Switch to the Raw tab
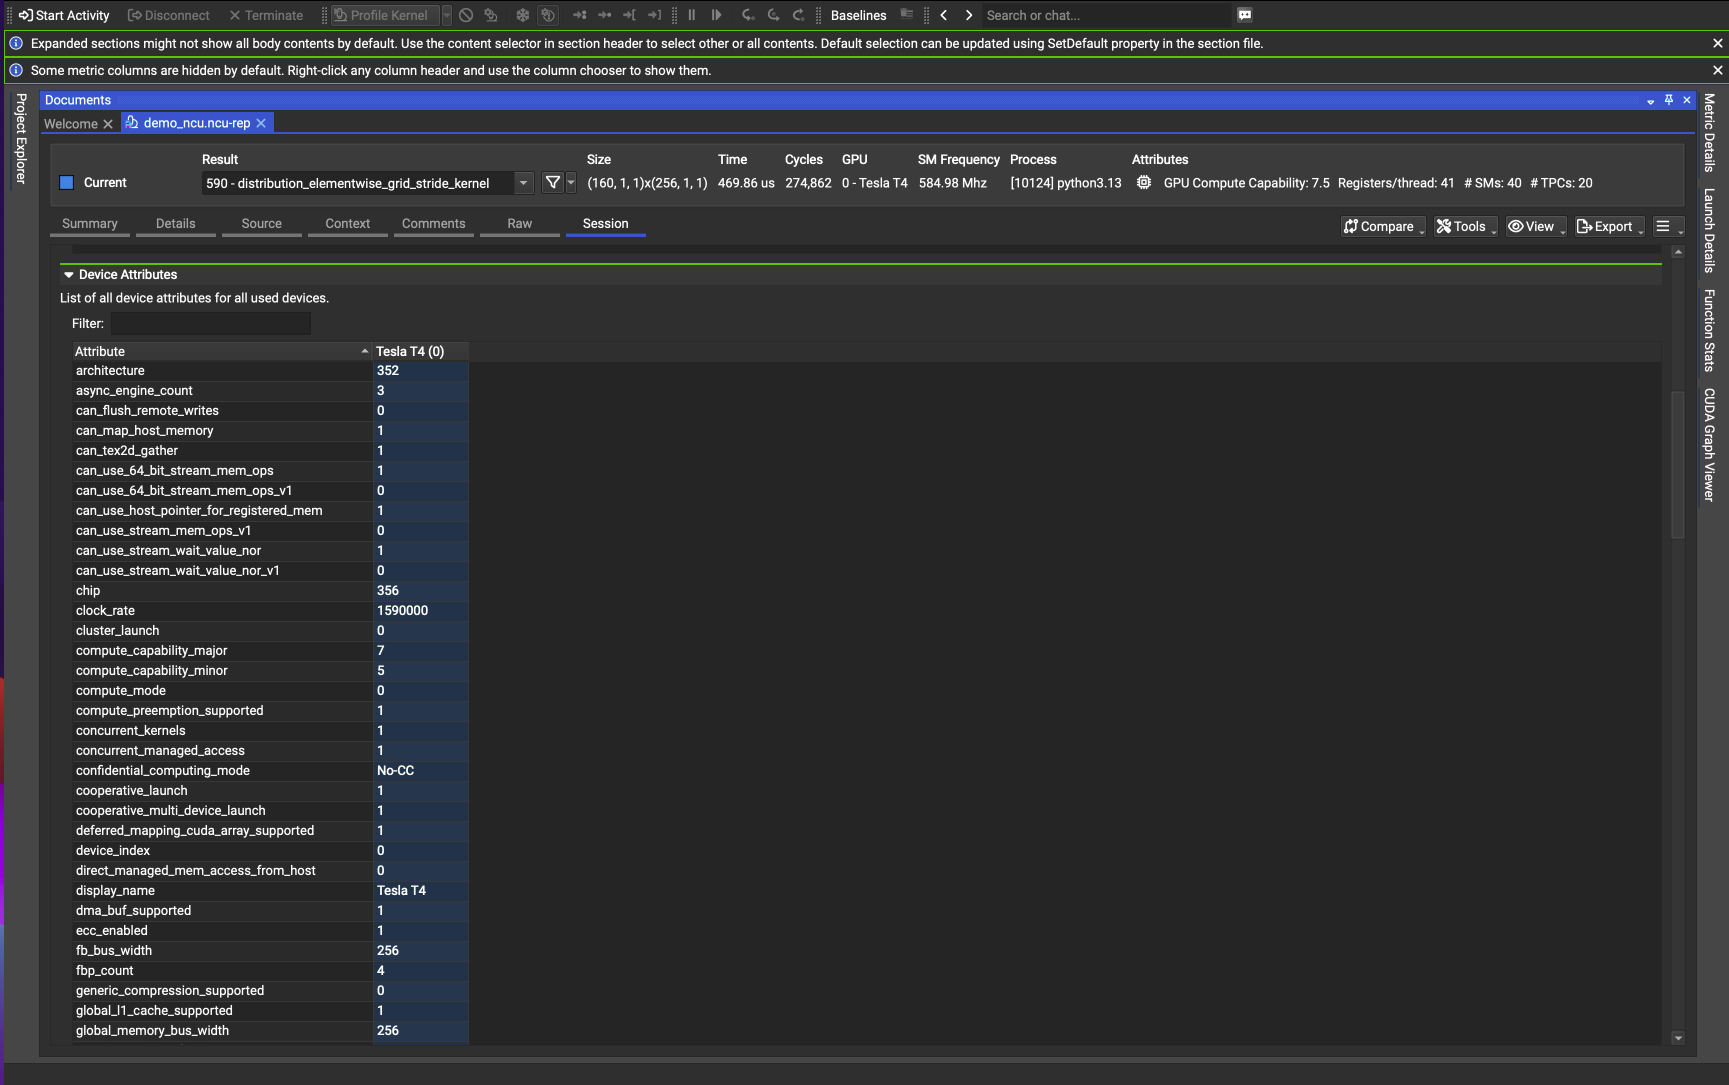 pyautogui.click(x=520, y=224)
